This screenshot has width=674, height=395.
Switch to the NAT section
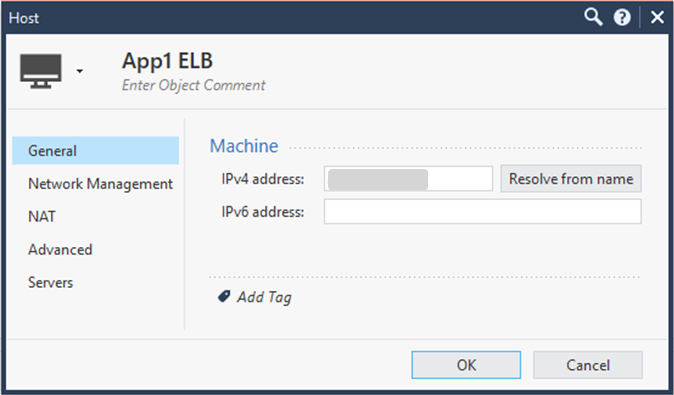coord(42,217)
